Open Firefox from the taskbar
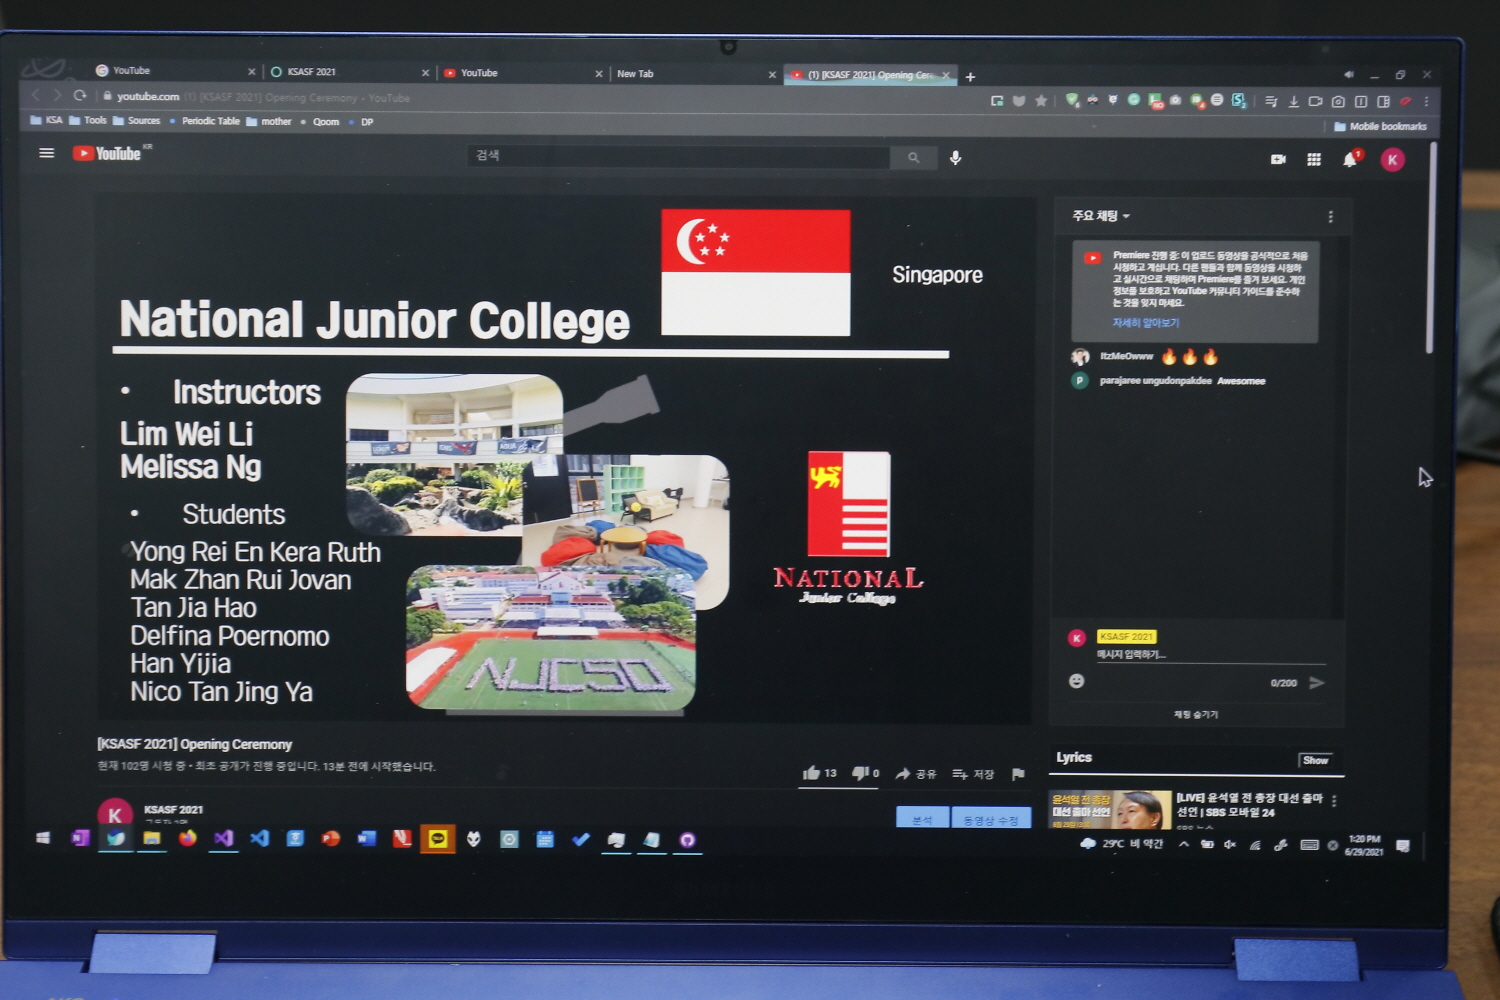 click(x=187, y=838)
